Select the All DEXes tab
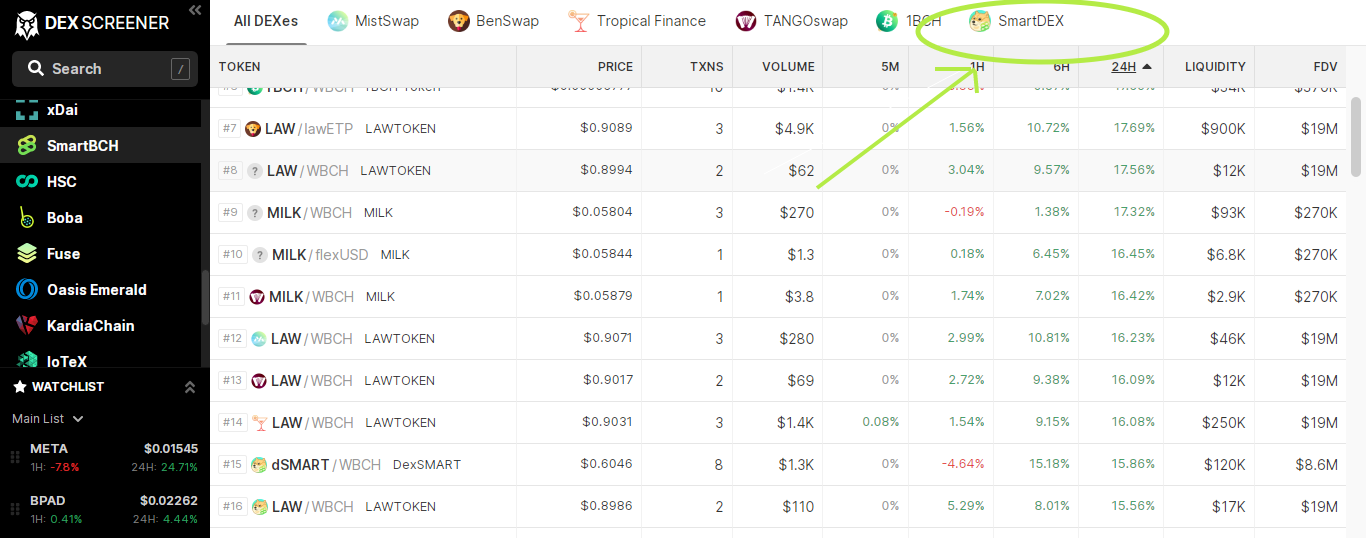This screenshot has width=1366, height=538. pos(266,21)
